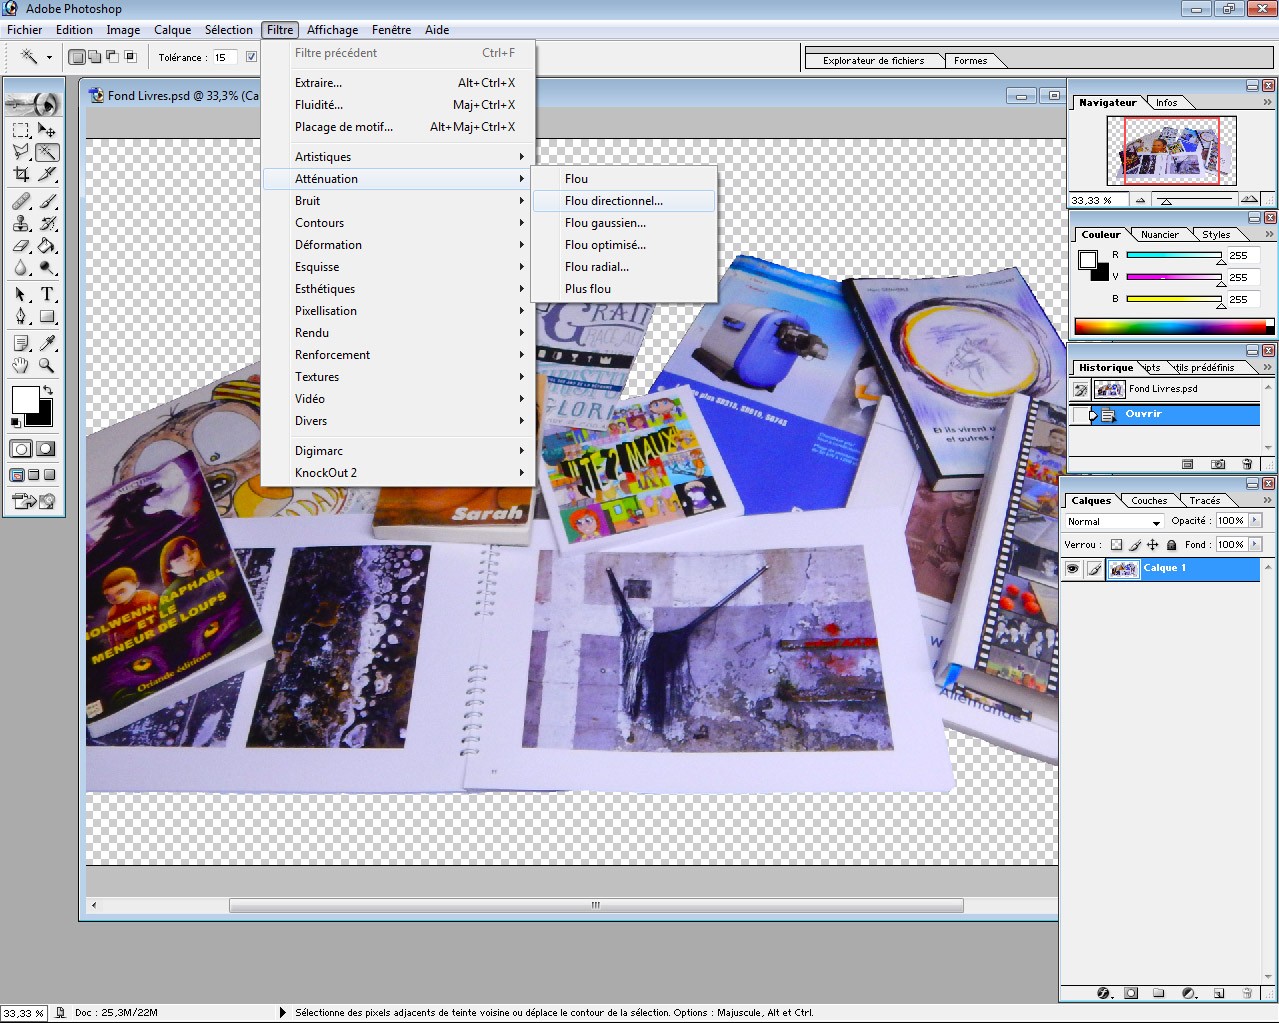The width and height of the screenshot is (1279, 1023).
Task: Click the History panel trash icon
Action: 1247,464
